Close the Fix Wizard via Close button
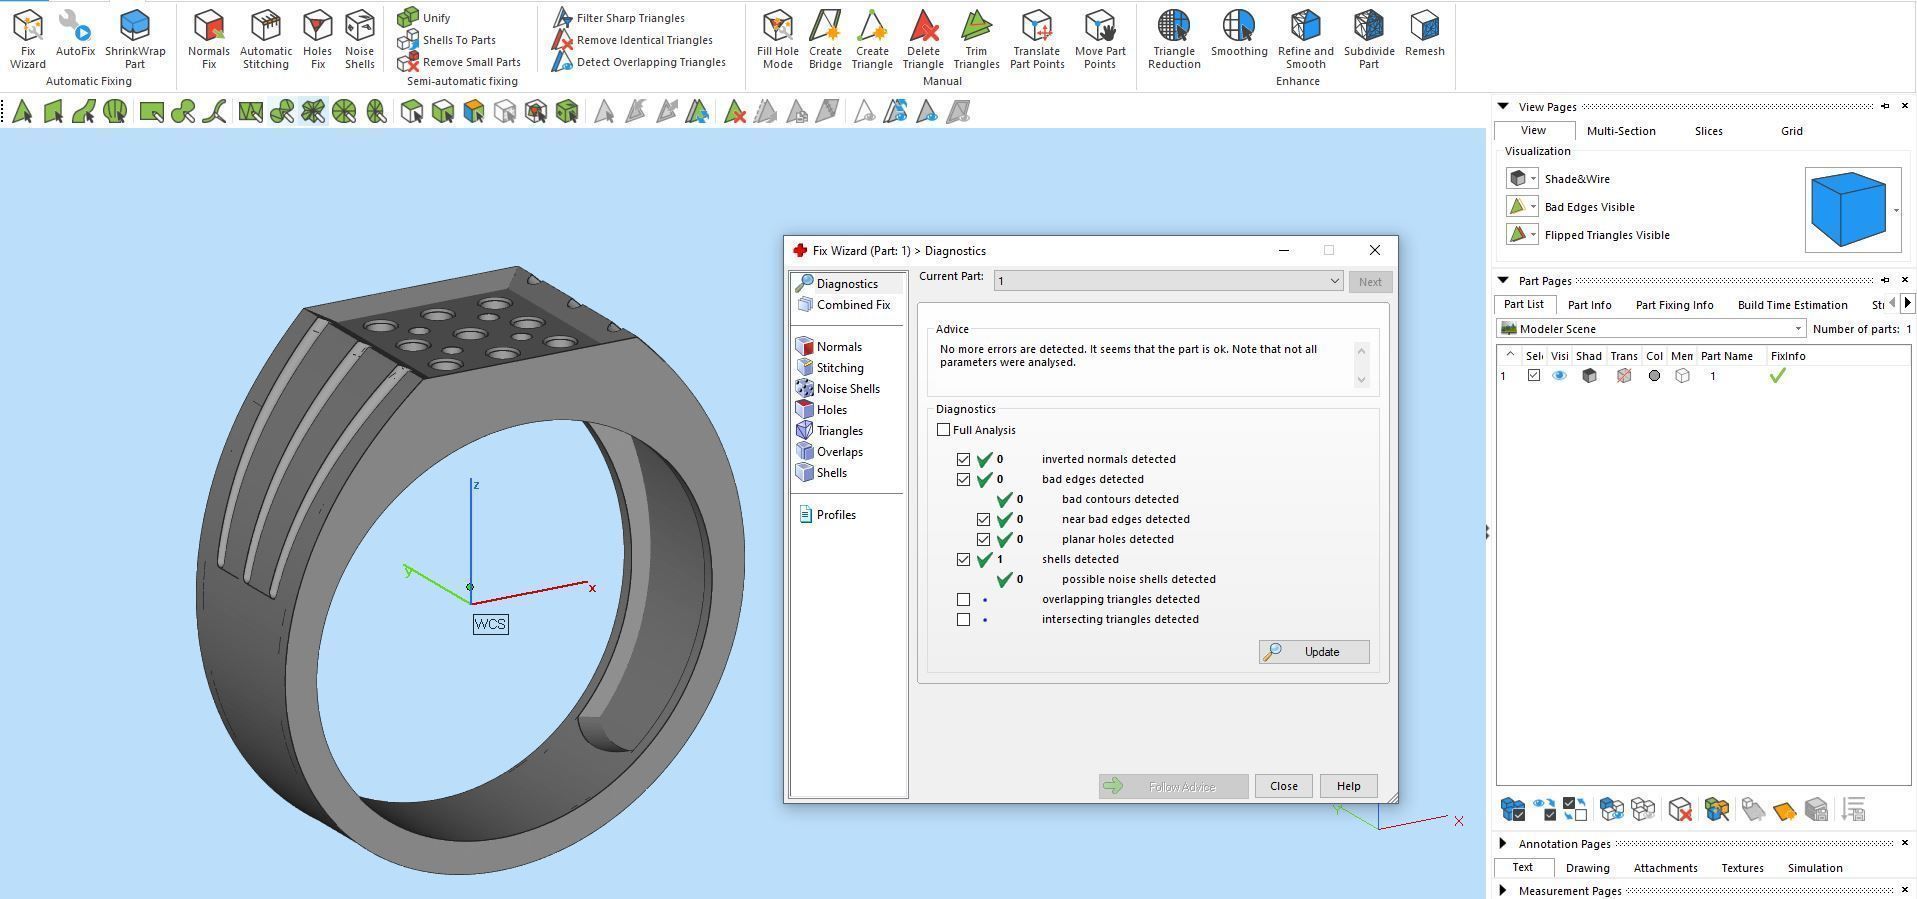1917x899 pixels. point(1284,786)
